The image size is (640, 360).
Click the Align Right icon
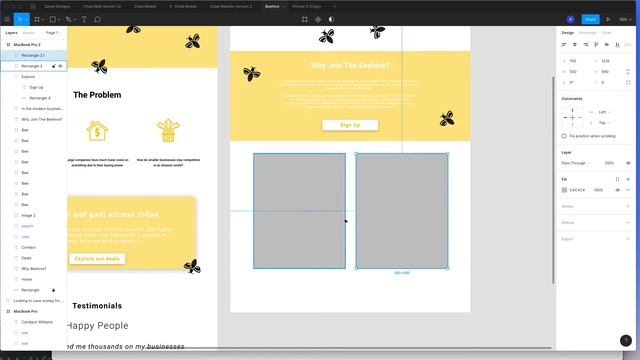(586, 44)
